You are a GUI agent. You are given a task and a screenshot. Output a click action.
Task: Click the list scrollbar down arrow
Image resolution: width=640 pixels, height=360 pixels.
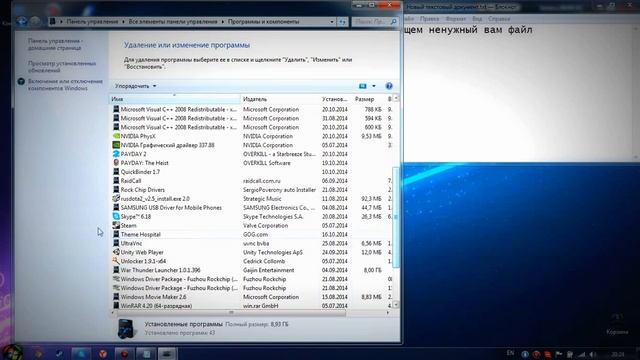point(396,305)
